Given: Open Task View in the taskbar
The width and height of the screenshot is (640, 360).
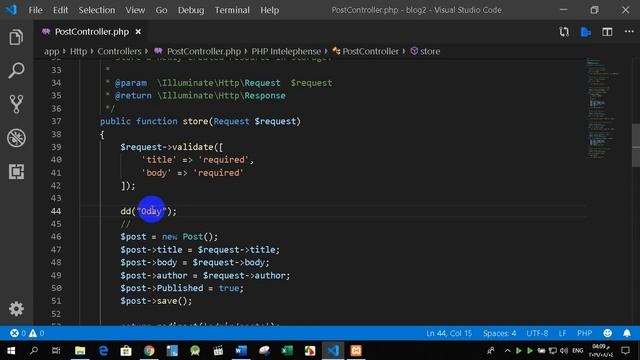Looking at the screenshot, I should 56,351.
